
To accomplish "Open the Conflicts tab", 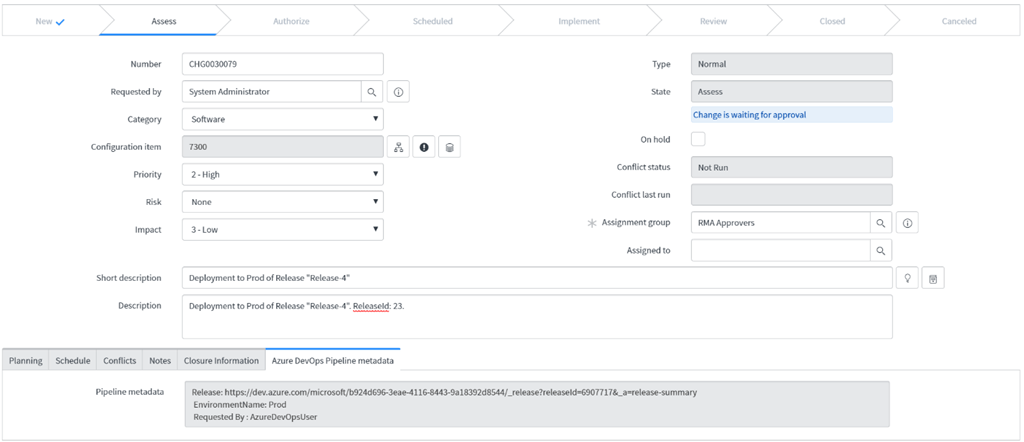I will point(120,360).
